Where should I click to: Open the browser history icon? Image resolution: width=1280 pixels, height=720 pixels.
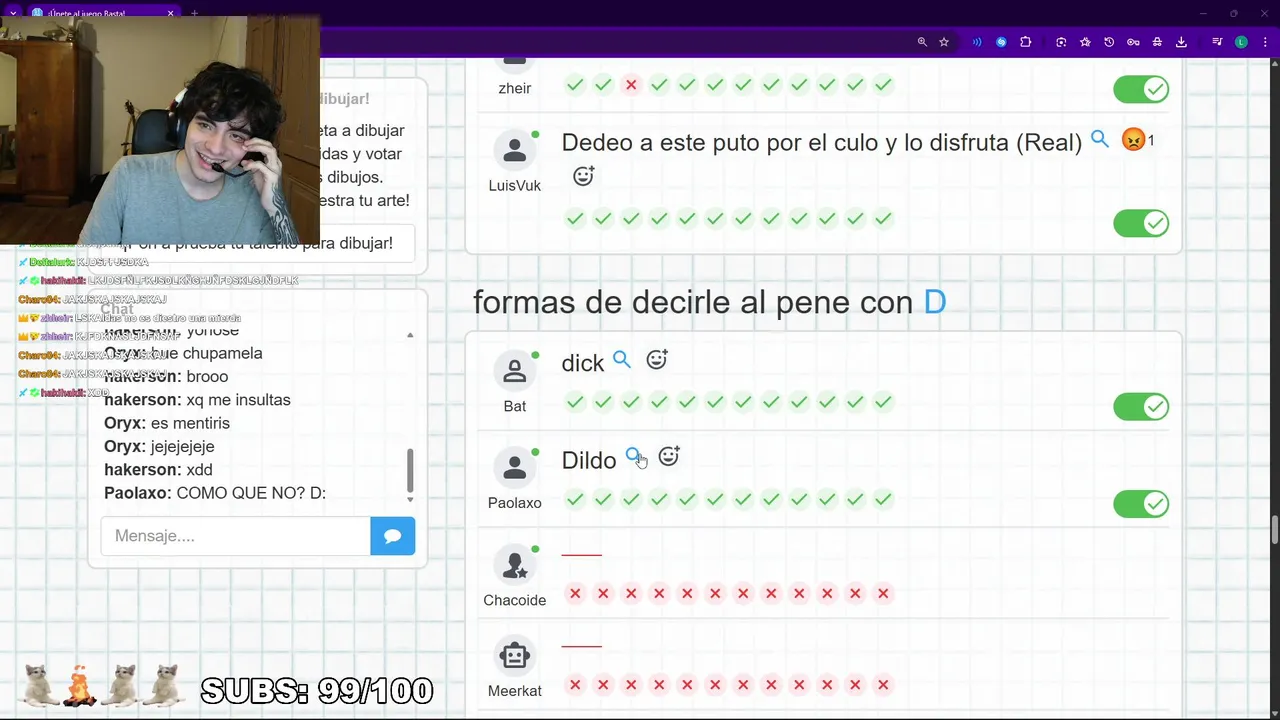[x=1109, y=42]
